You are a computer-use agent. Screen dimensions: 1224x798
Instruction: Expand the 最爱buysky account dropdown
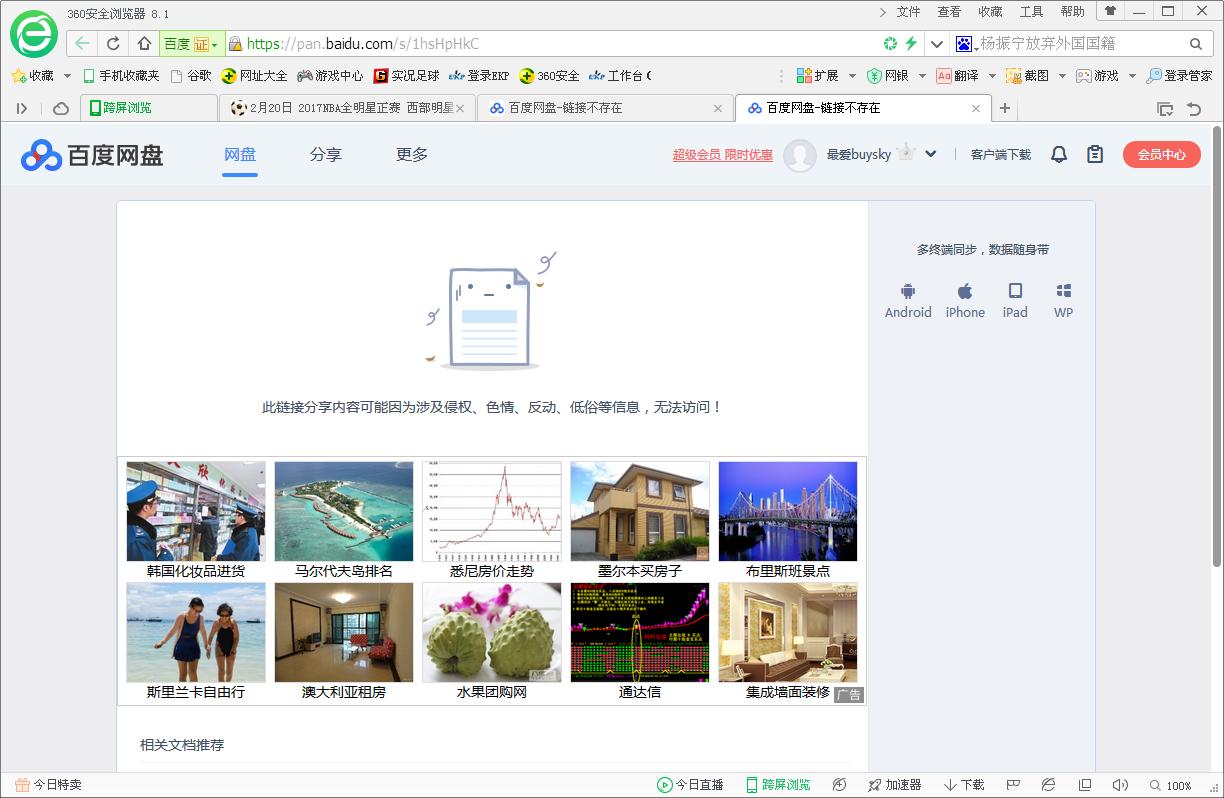[931, 154]
